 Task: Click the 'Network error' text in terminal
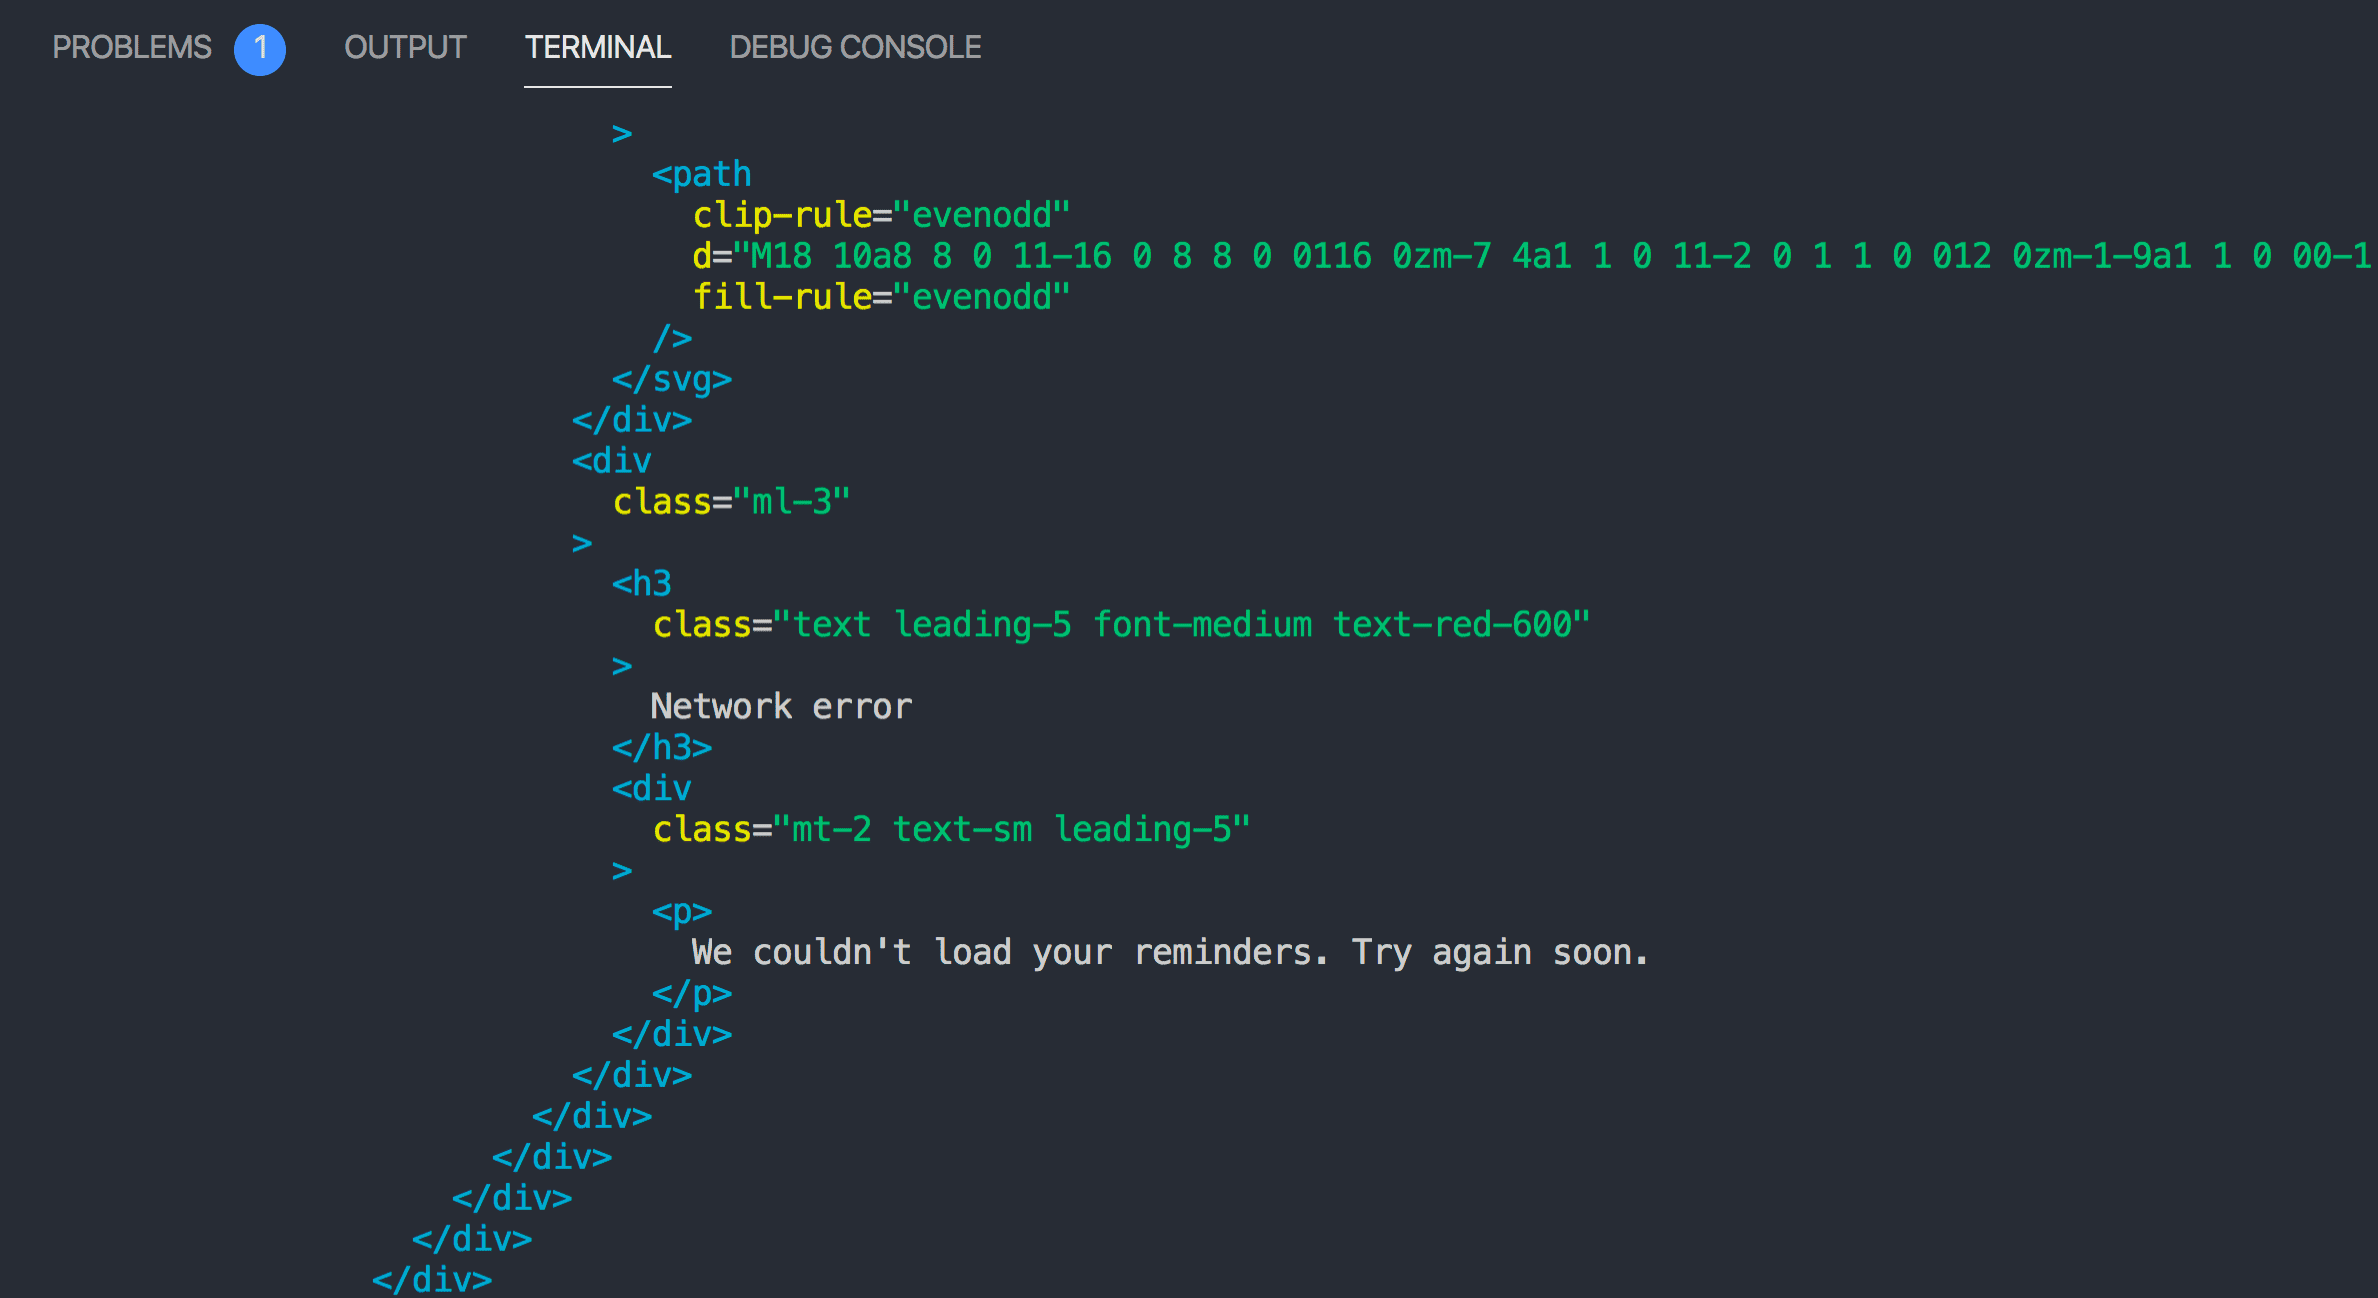coord(781,706)
